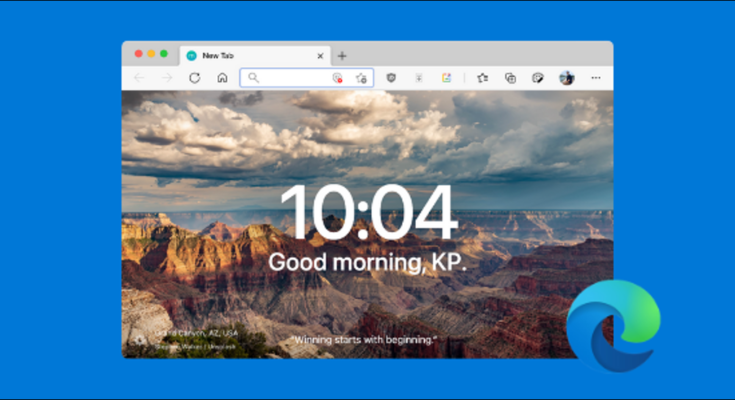The image size is (735, 400).
Task: Click the browser back arrow
Action: tap(138, 77)
